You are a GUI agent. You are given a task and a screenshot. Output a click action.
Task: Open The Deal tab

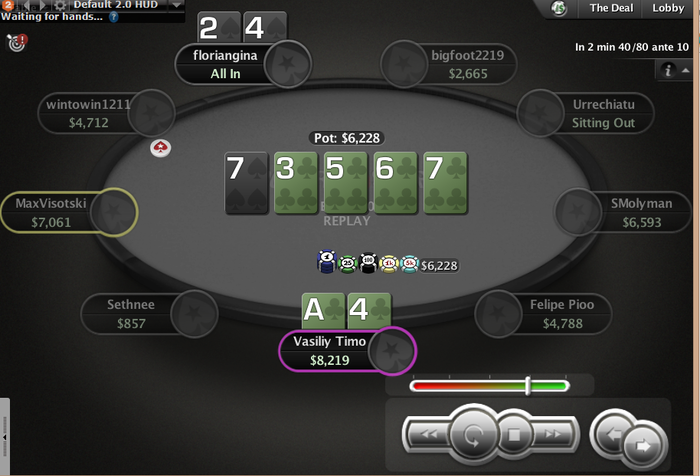coord(611,8)
